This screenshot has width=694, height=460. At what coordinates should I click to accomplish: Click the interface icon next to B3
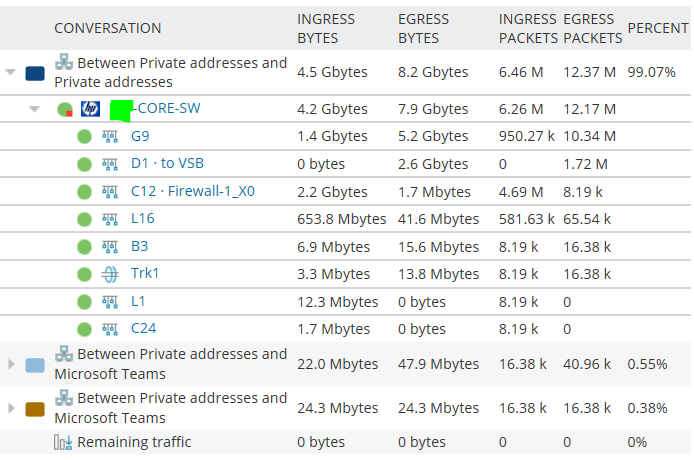(x=110, y=247)
